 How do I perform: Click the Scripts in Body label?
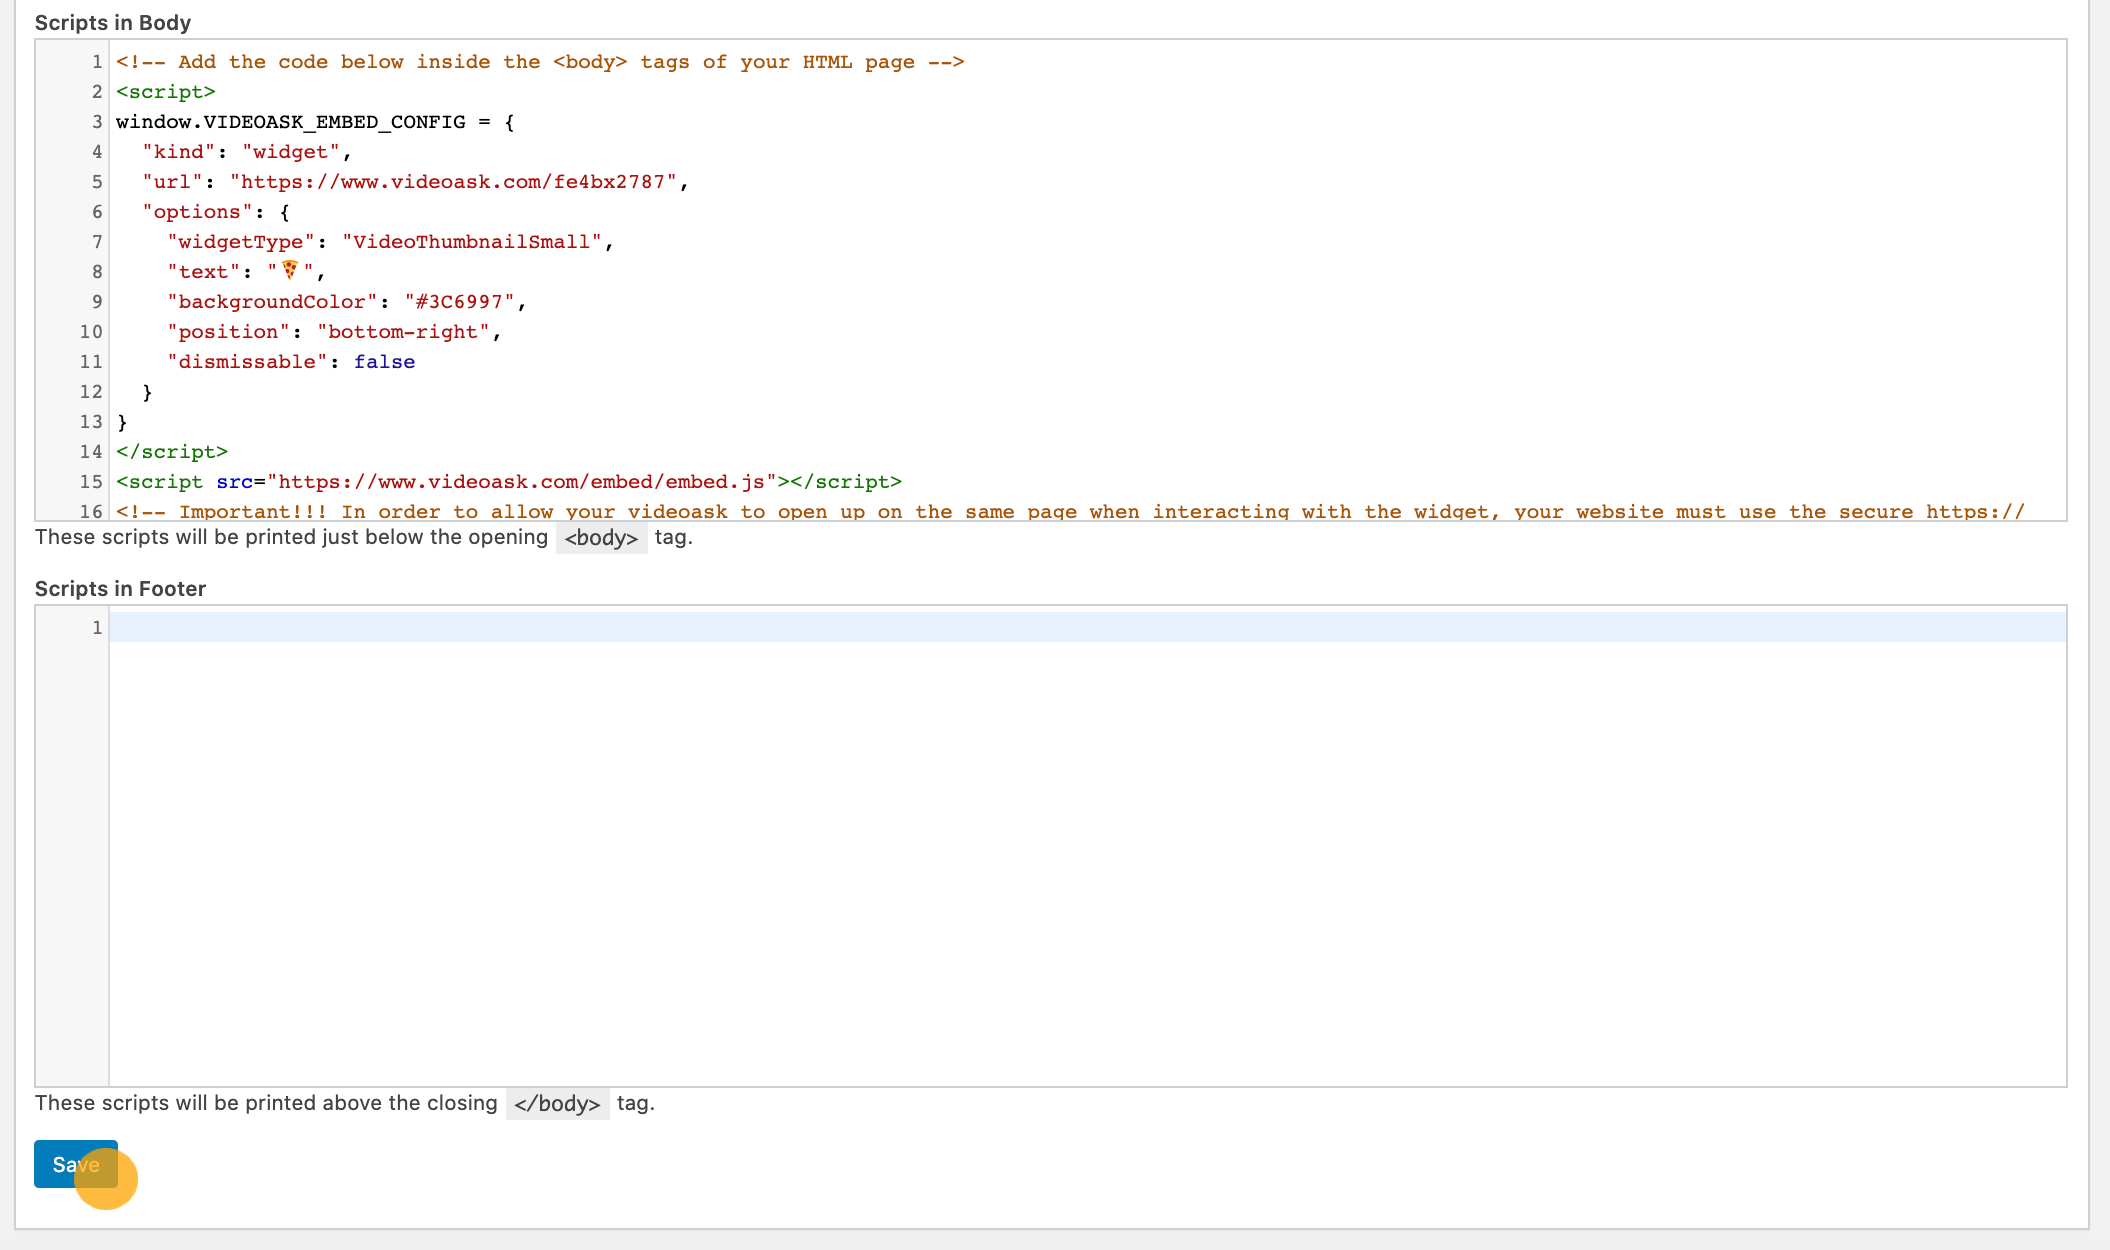pyautogui.click(x=113, y=23)
